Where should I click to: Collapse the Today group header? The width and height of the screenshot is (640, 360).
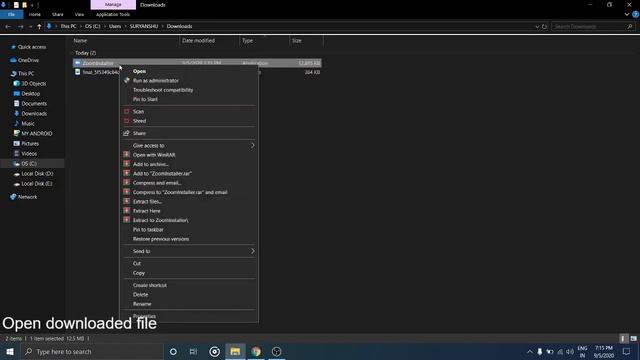point(85,53)
